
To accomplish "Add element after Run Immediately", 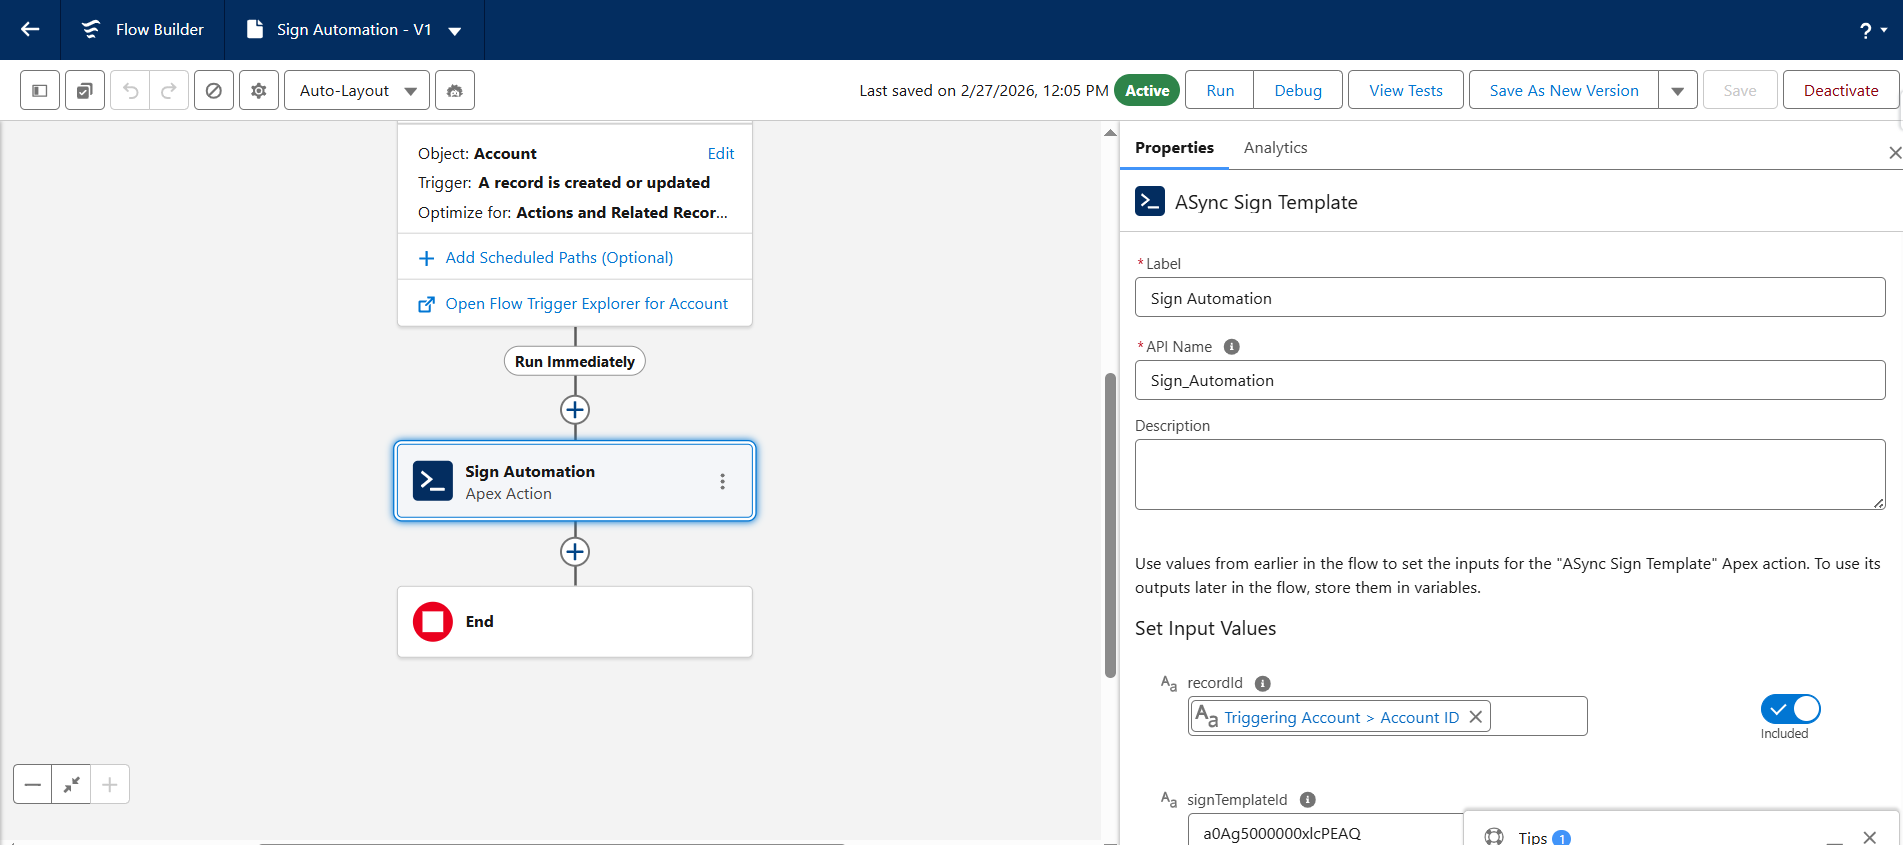I will pyautogui.click(x=575, y=410).
